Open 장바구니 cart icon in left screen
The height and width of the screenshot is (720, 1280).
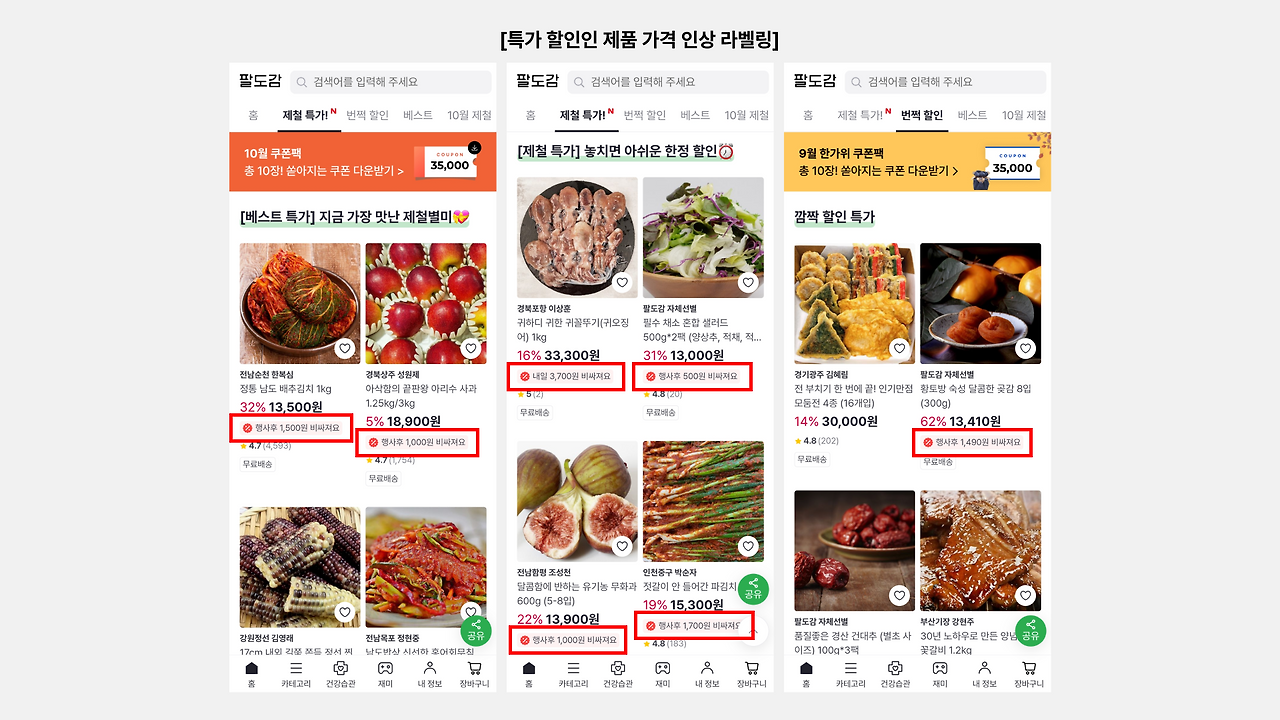pyautogui.click(x=474, y=675)
